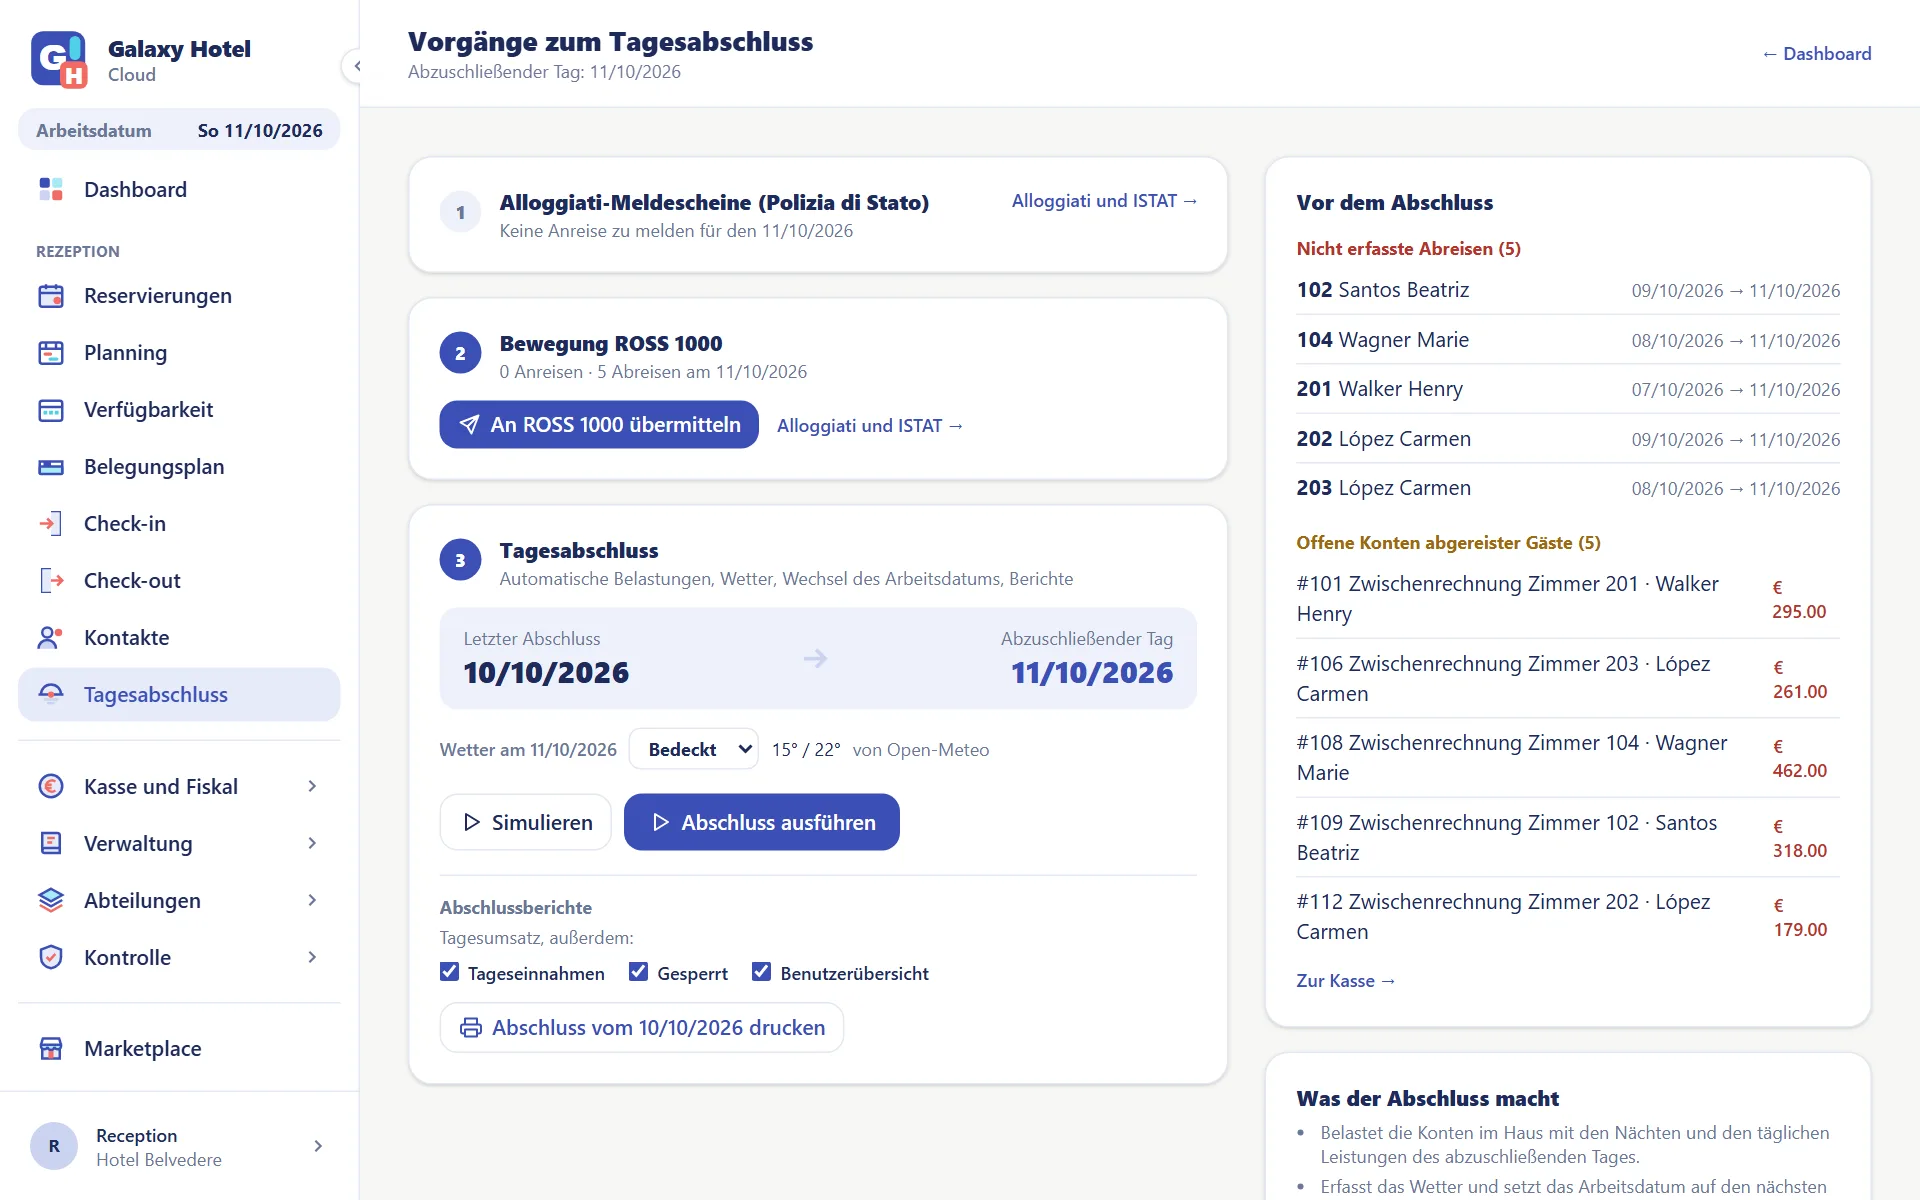The width and height of the screenshot is (1920, 1200).
Task: Open Alloggiati und ISTAT link beside ROSS button
Action: pyautogui.click(x=870, y=426)
